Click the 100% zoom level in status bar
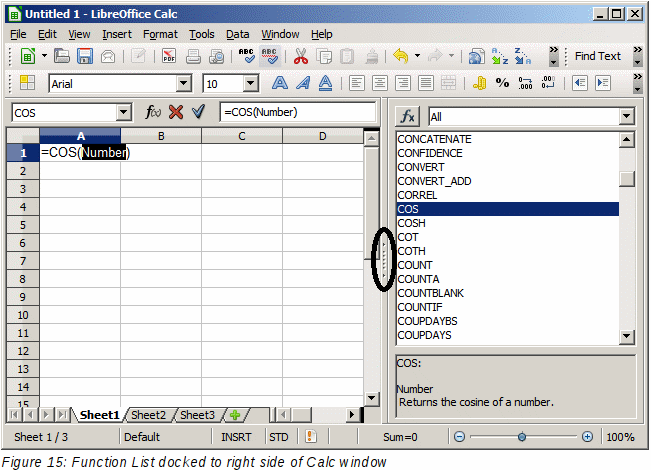Screen dimensions: 652x471 (620, 437)
